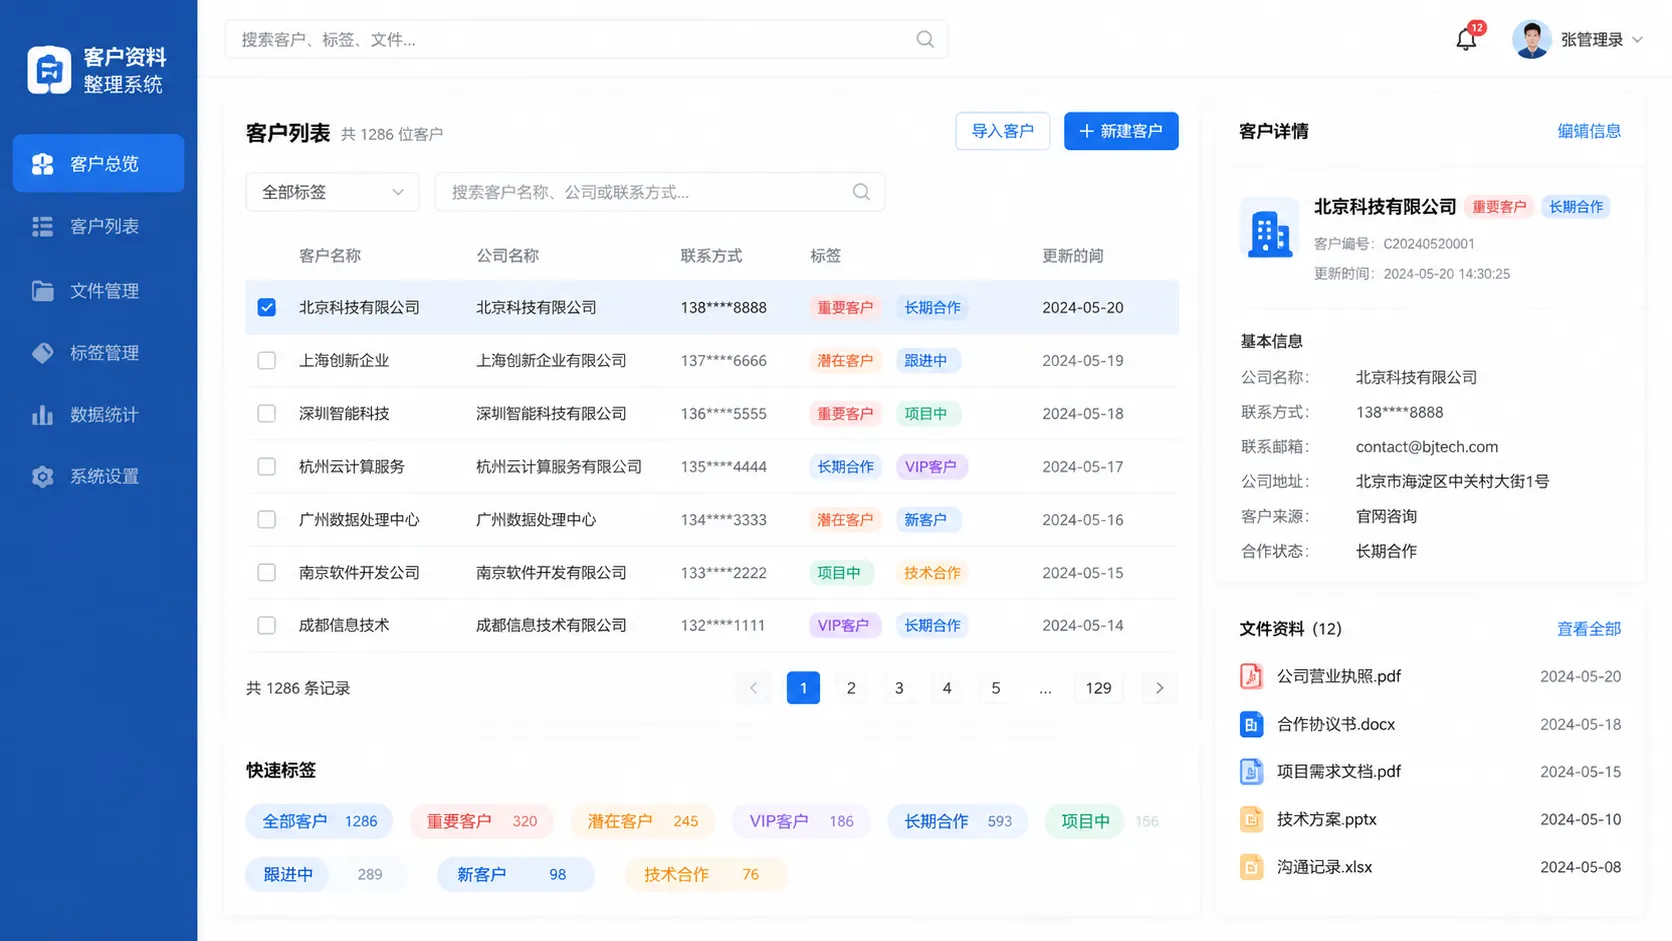The height and width of the screenshot is (941, 1672).
Task: Click the 公司营业执照.pdf file icon
Action: click(1251, 676)
